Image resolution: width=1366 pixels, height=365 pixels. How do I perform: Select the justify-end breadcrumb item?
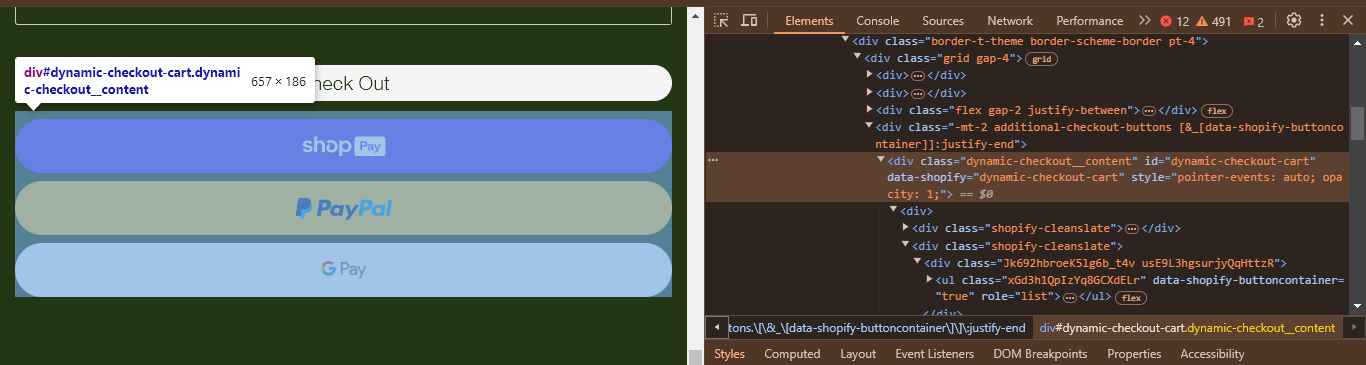(878, 328)
